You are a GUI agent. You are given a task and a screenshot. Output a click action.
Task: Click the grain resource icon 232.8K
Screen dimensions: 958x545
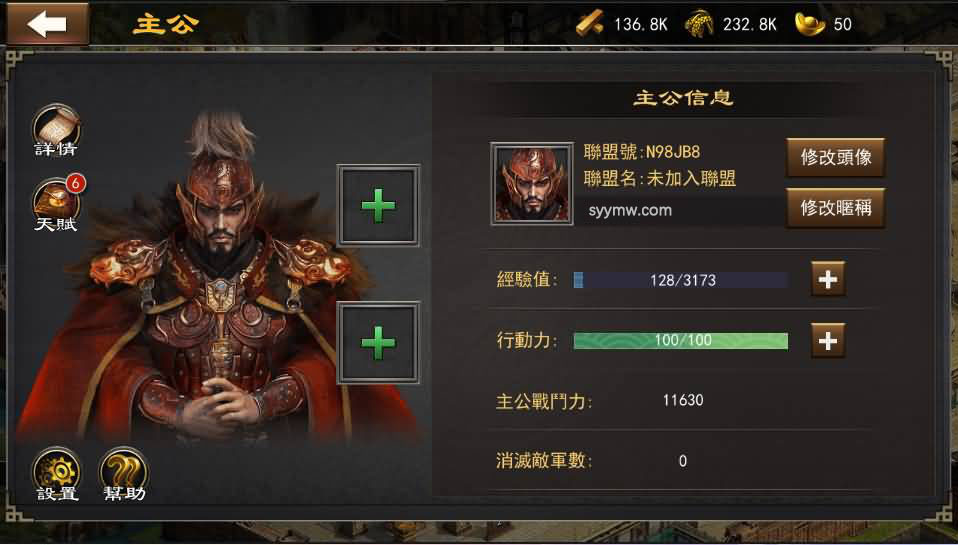click(700, 24)
